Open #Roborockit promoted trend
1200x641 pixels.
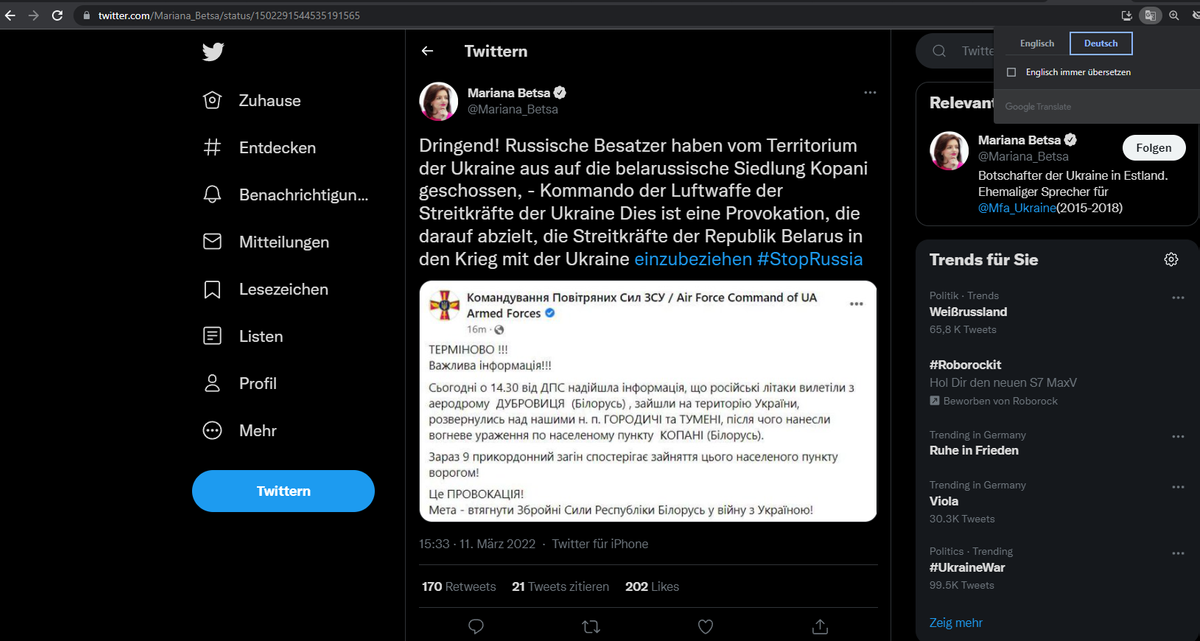(x=965, y=365)
